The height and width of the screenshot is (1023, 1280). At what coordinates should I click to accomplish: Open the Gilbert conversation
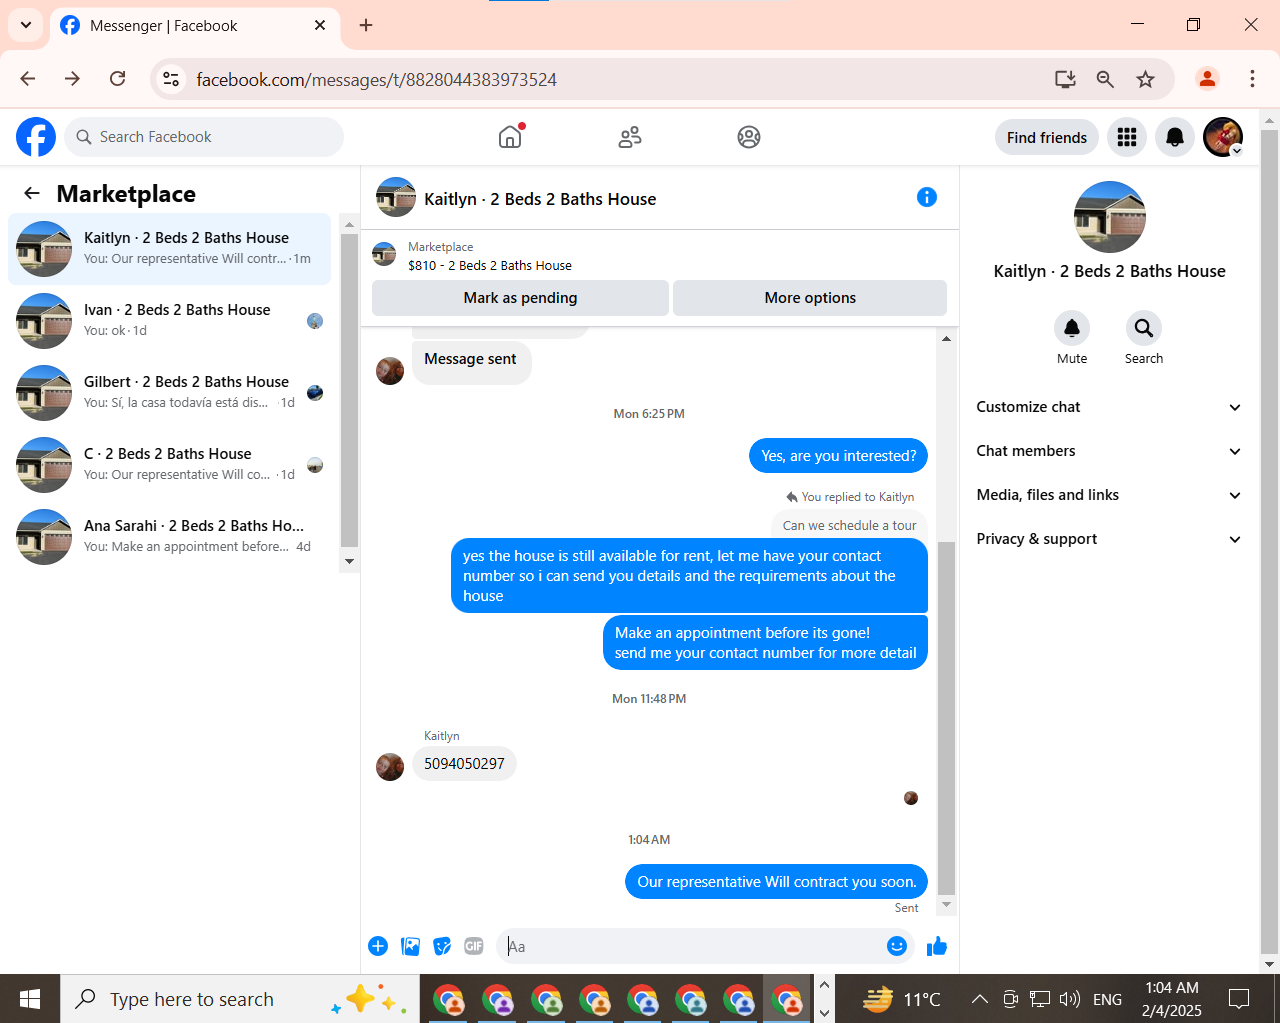click(170, 393)
